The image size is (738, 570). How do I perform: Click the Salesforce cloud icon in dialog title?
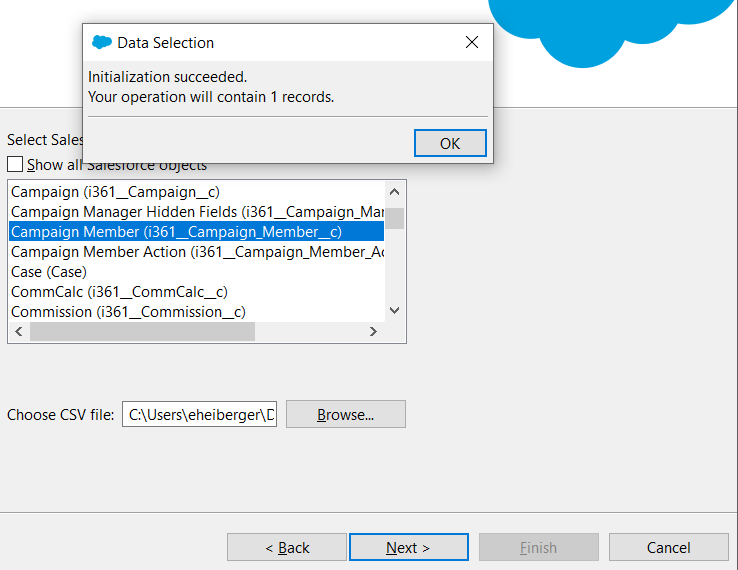[x=101, y=42]
